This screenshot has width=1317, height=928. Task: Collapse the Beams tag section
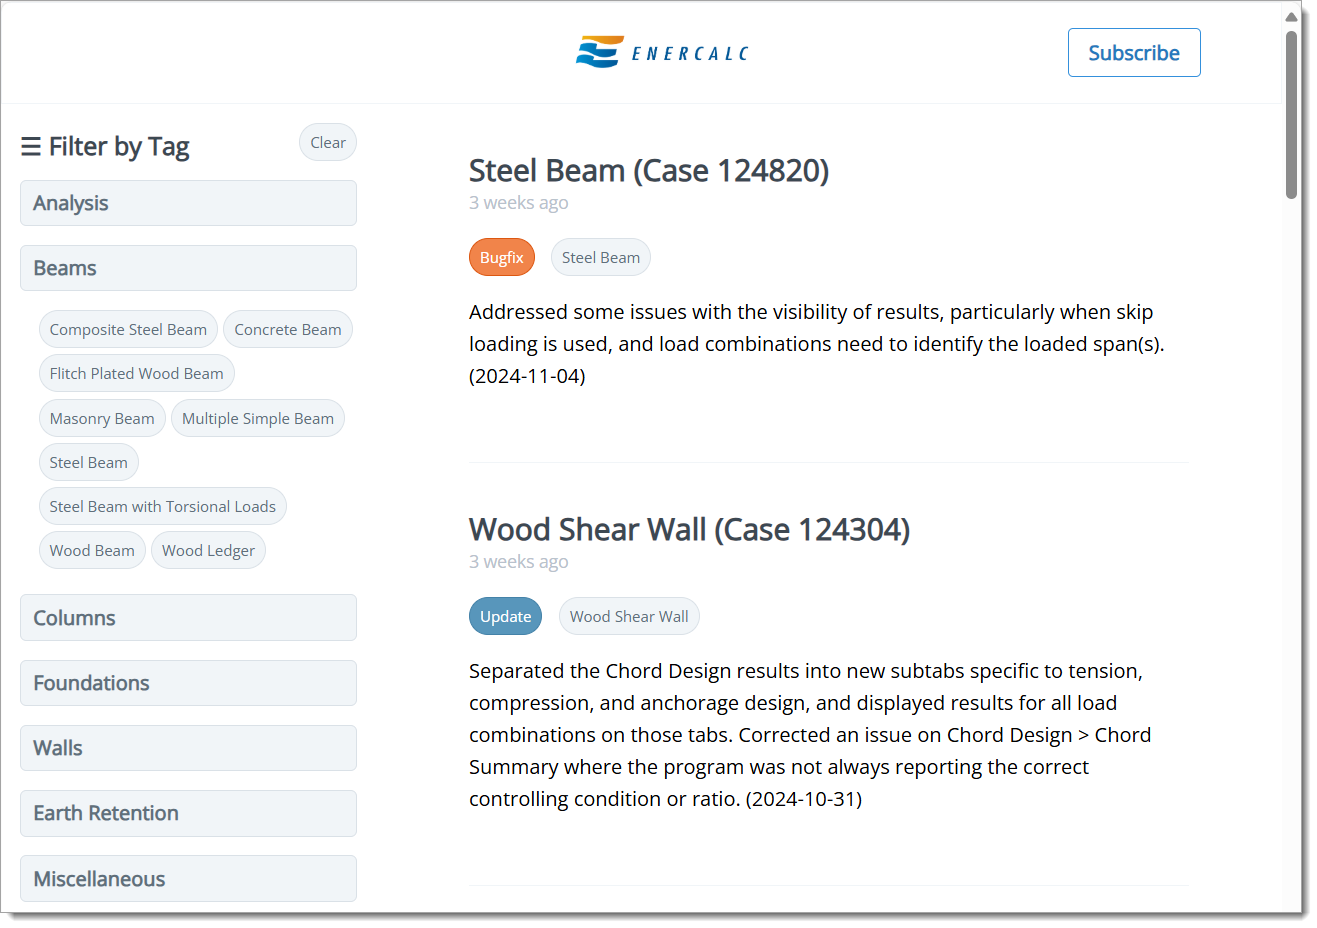coord(188,268)
